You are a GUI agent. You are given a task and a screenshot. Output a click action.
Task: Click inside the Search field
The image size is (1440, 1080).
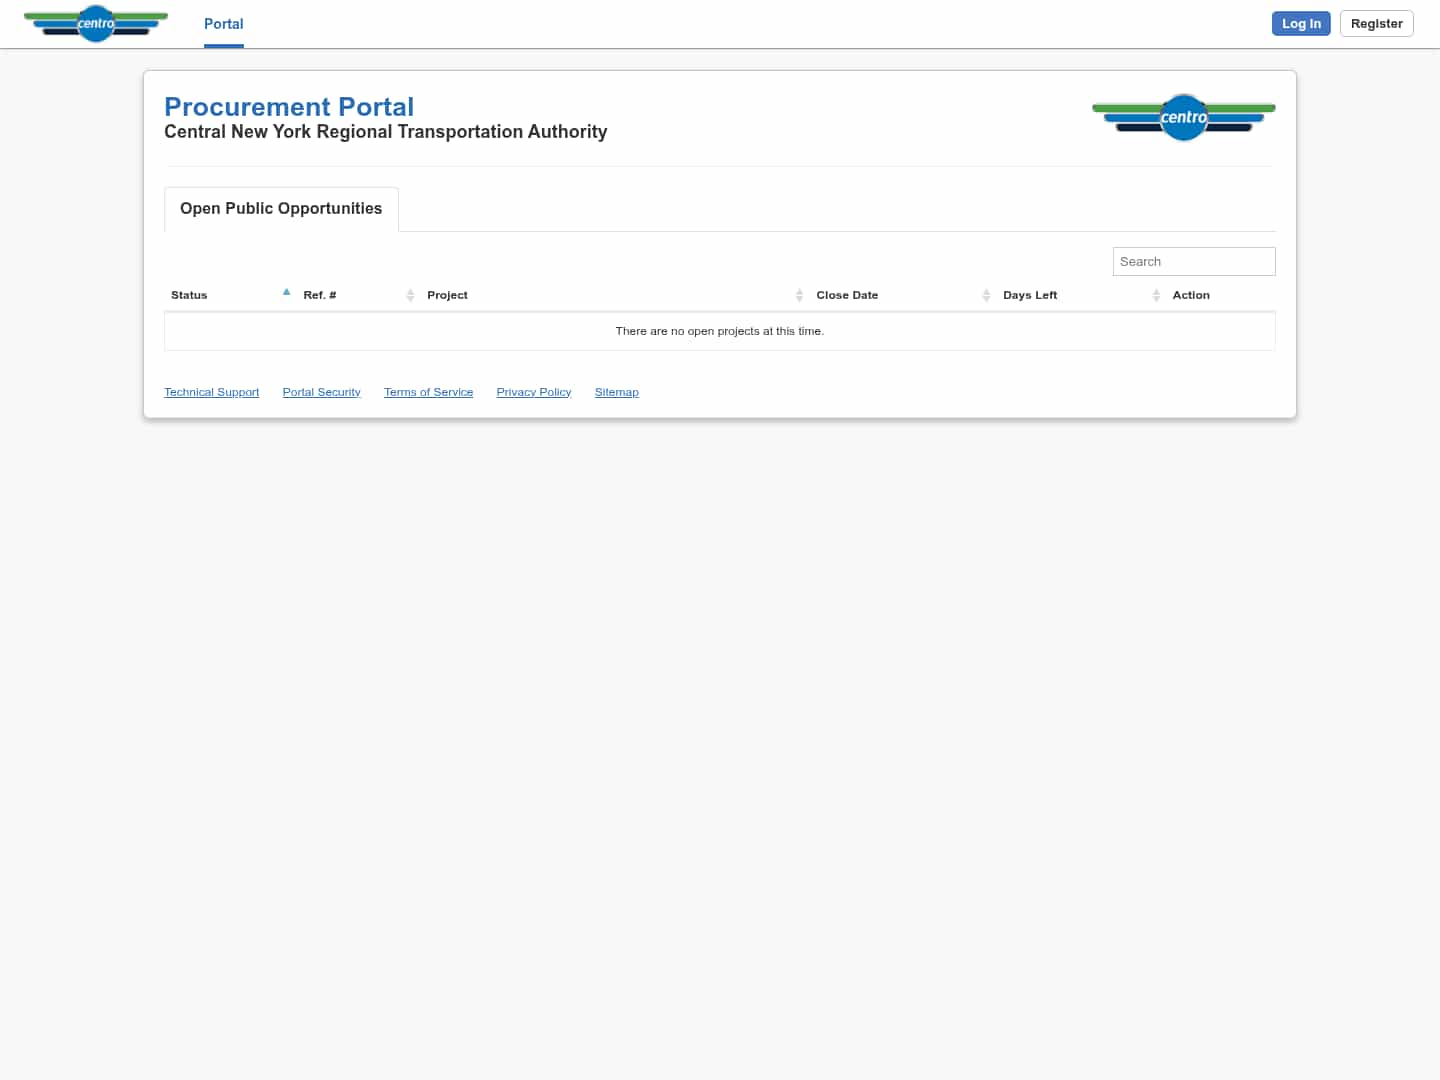click(x=1194, y=261)
